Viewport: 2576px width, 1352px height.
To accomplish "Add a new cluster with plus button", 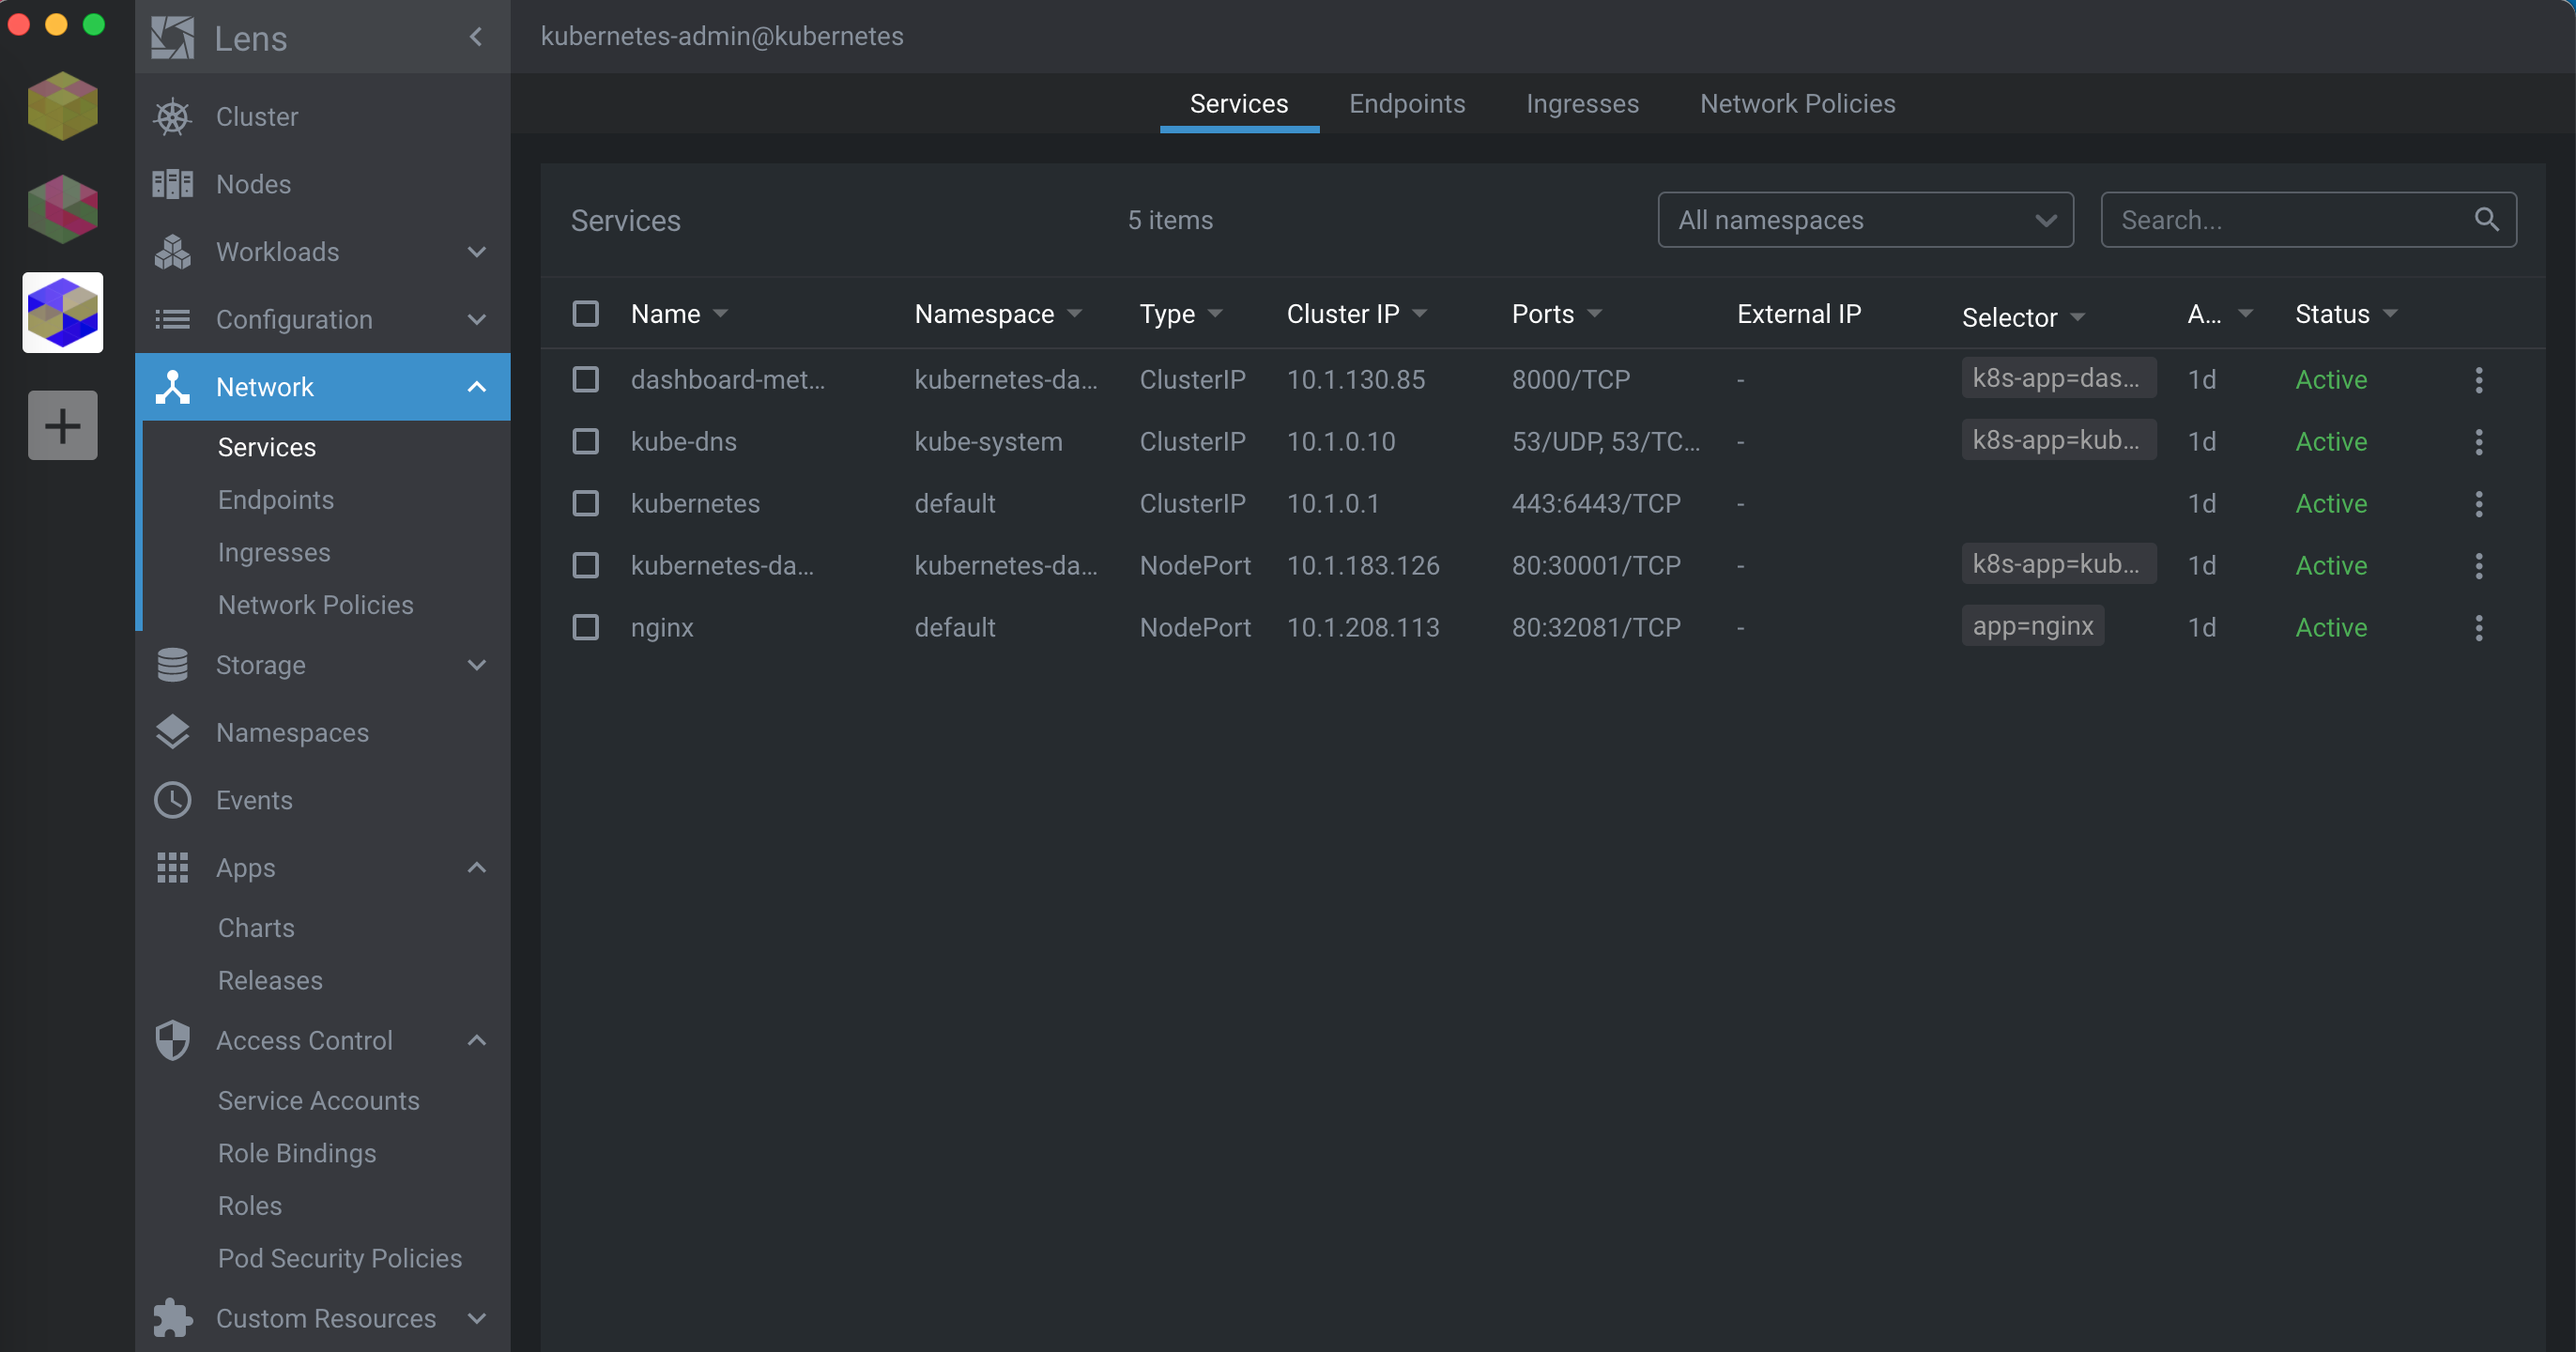I will coord(62,425).
